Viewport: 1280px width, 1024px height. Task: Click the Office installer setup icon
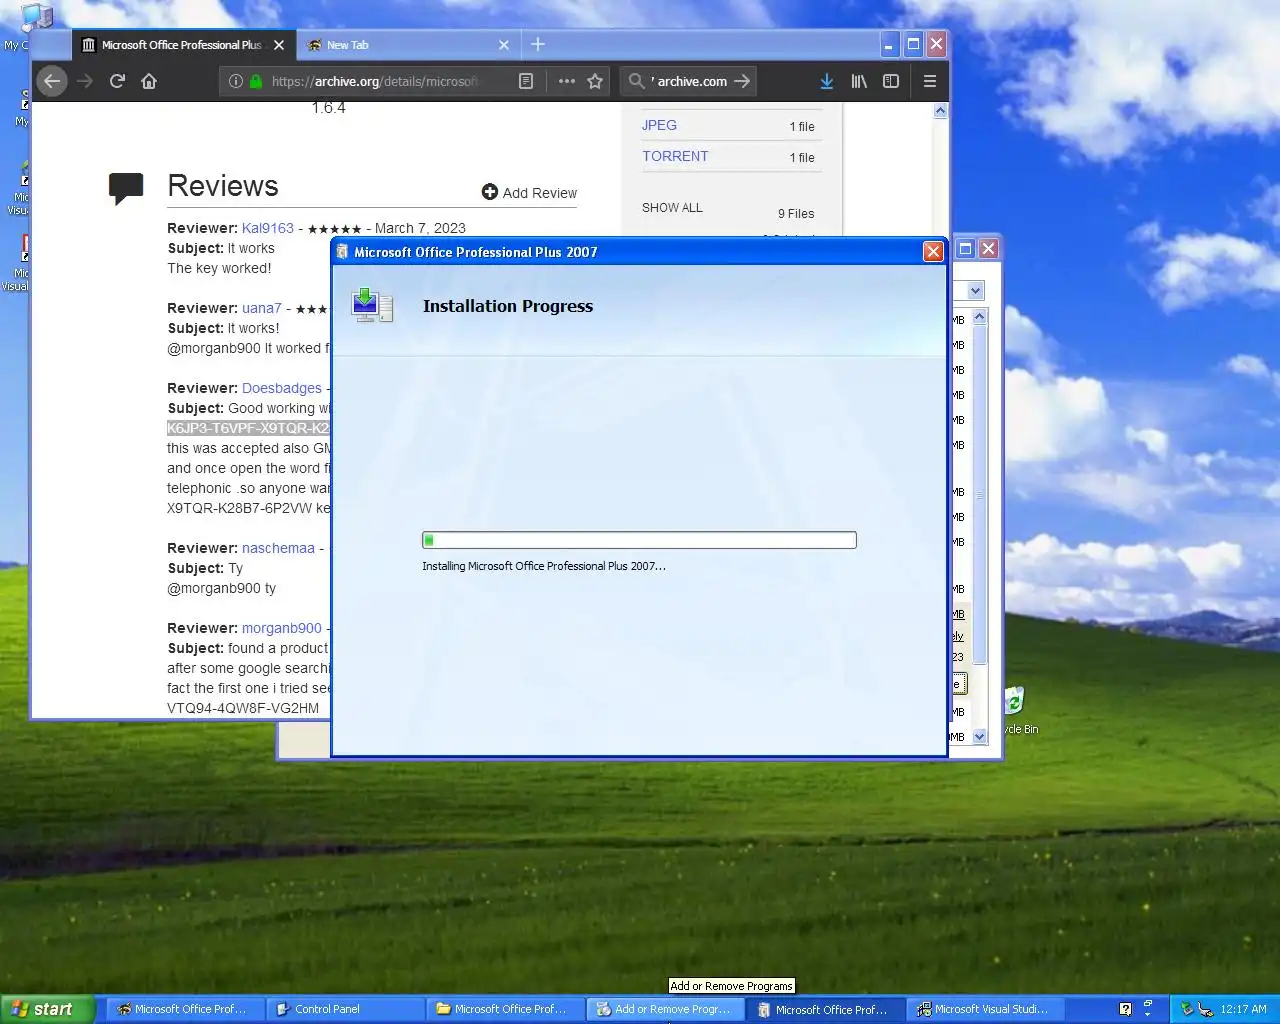(372, 305)
